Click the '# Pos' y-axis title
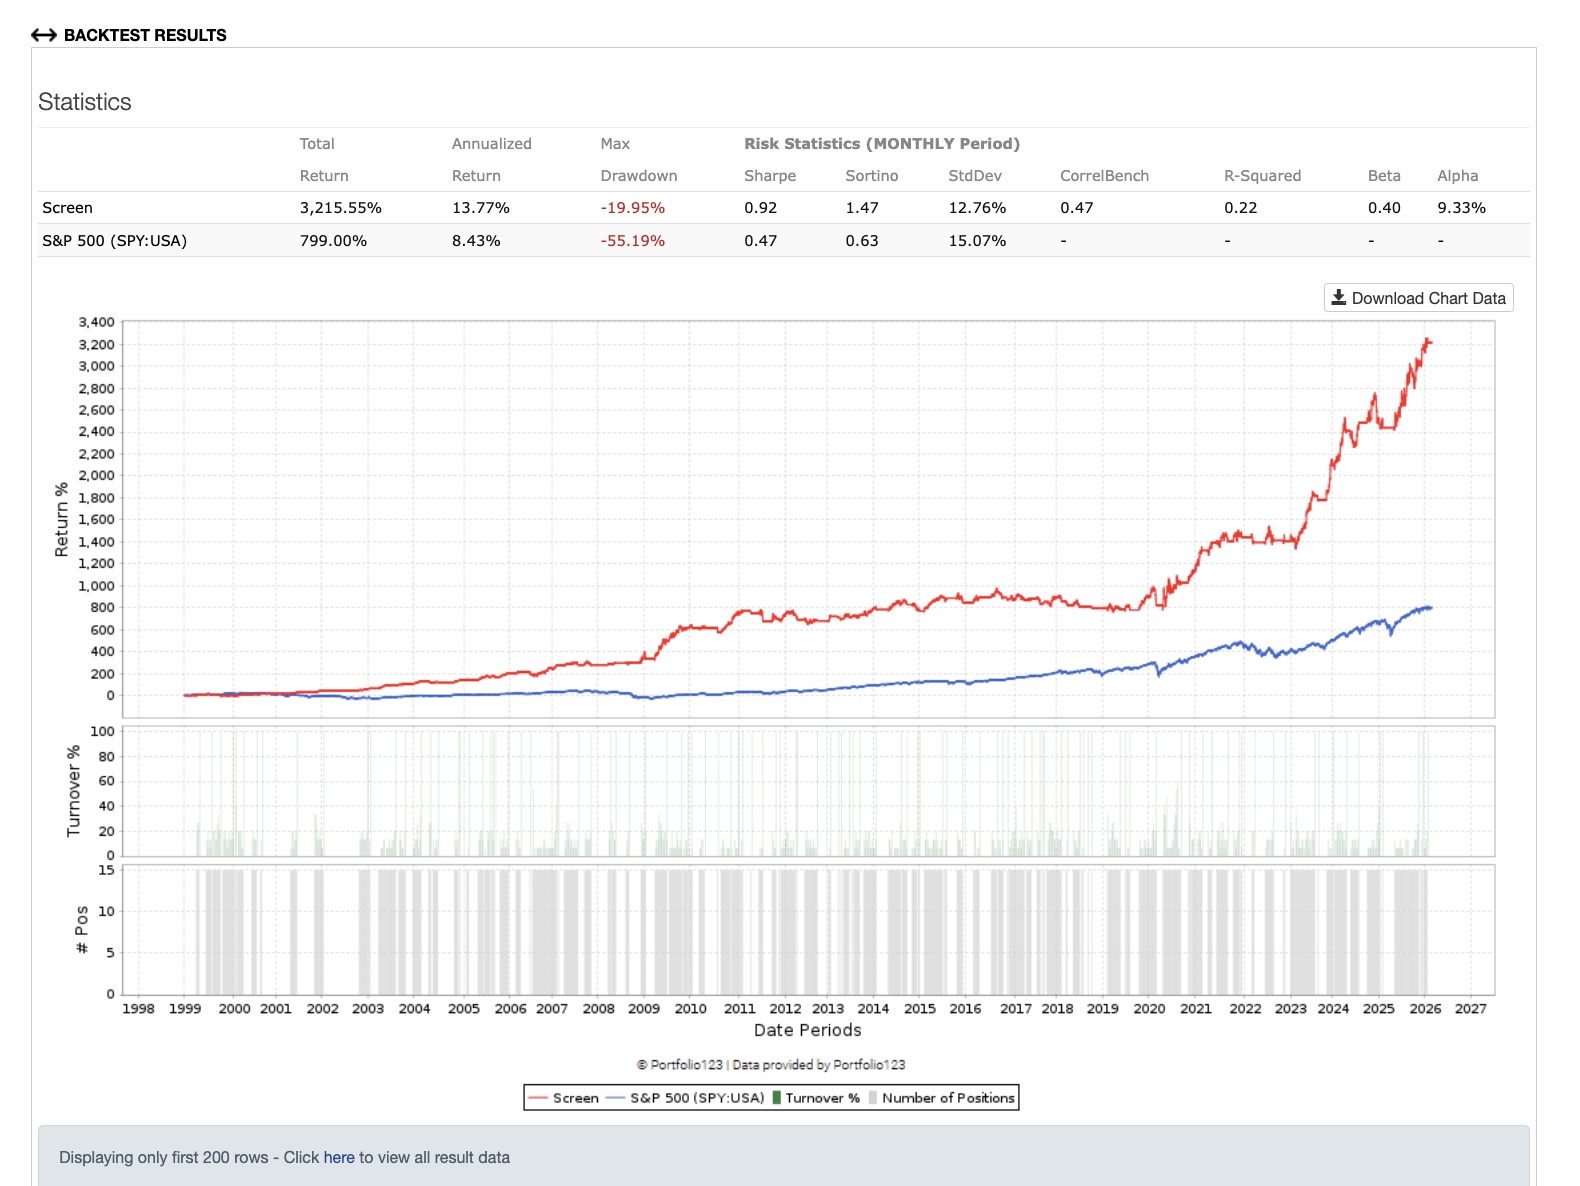 click(x=82, y=929)
